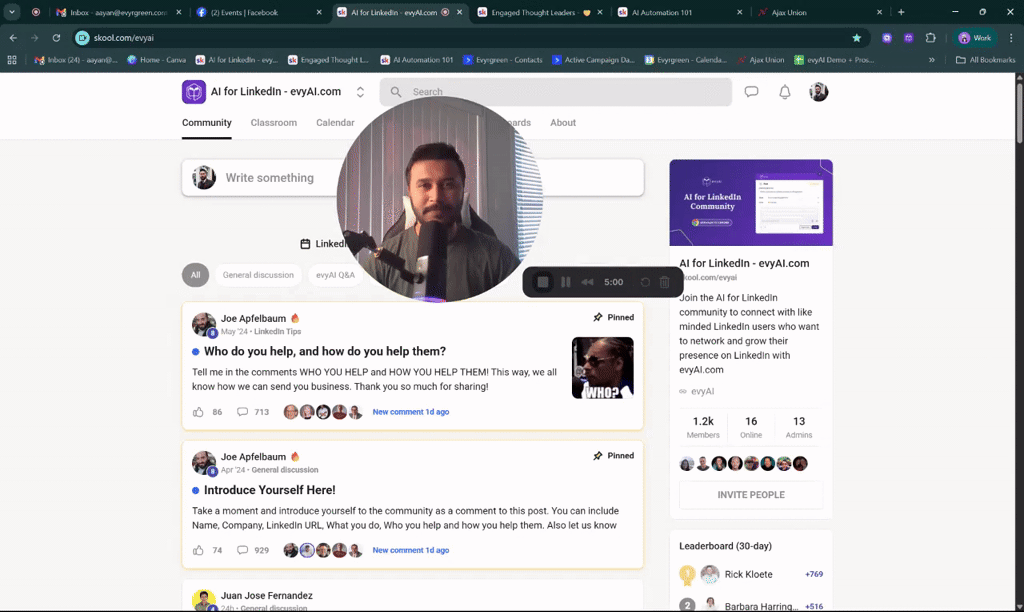This screenshot has width=1024, height=612.
Task: Open the profile avatar menu in header
Action: tap(818, 91)
